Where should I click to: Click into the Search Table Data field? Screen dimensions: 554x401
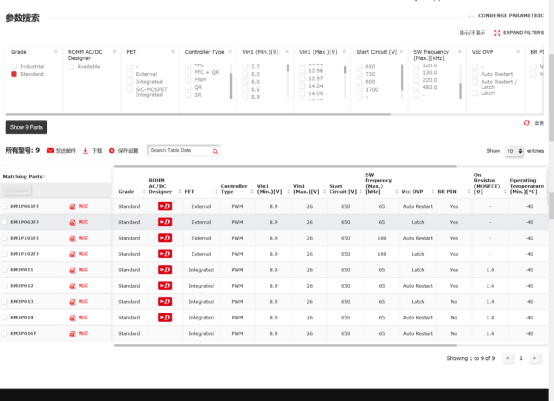click(180, 151)
